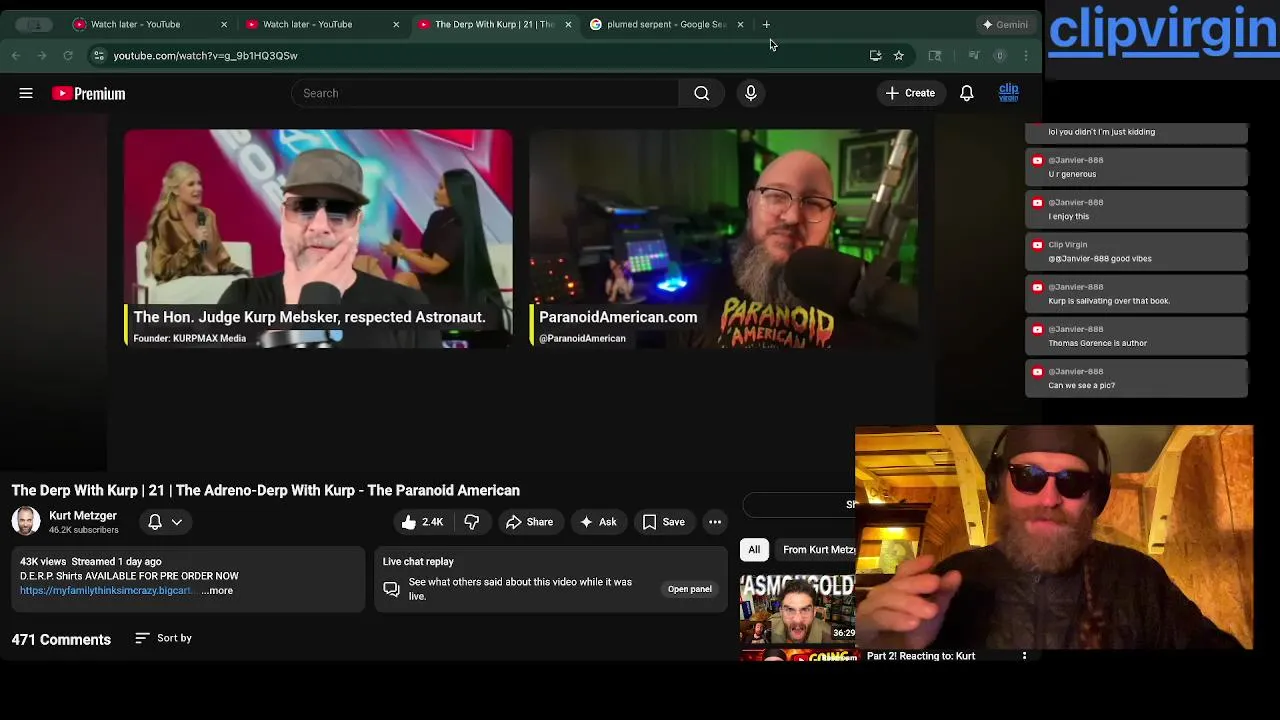Screen dimensions: 1280x720
Task: Open more actions three-dot menu
Action: tap(715, 522)
